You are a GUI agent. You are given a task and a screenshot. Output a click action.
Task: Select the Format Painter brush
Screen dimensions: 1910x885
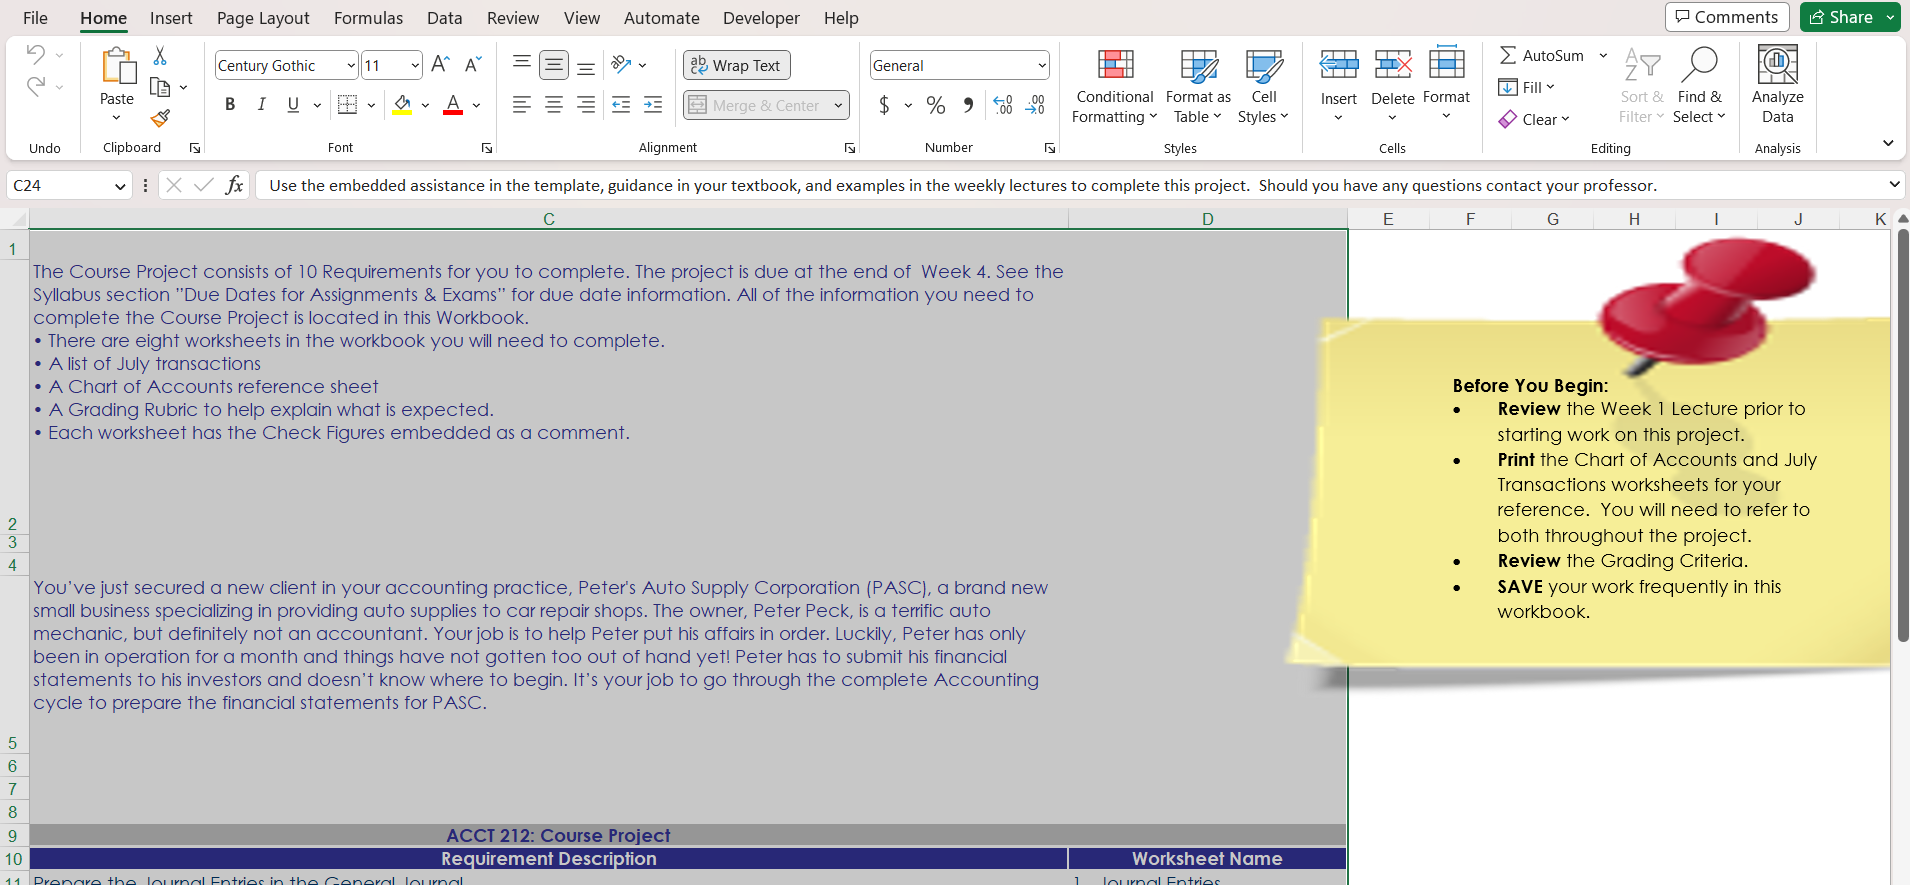(160, 118)
